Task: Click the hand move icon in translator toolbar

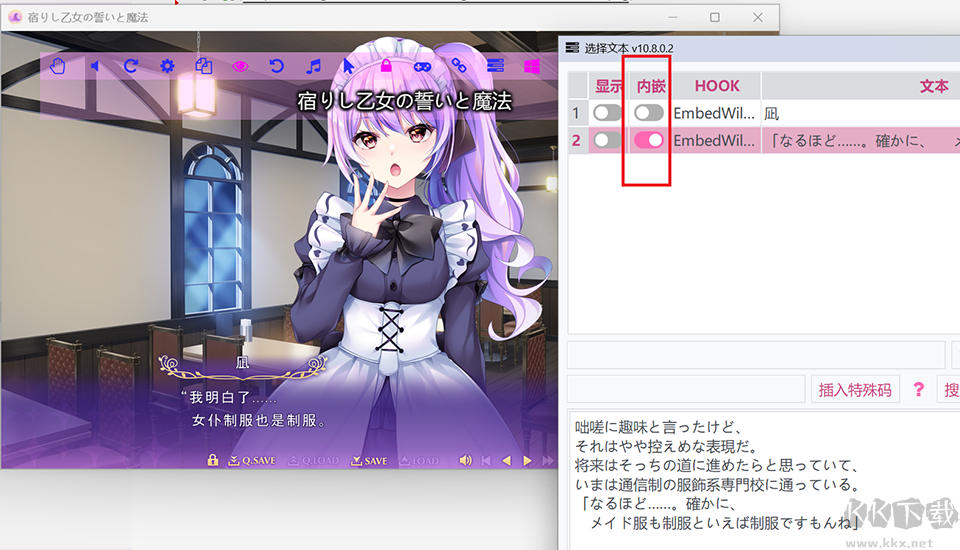Action: 58,66
